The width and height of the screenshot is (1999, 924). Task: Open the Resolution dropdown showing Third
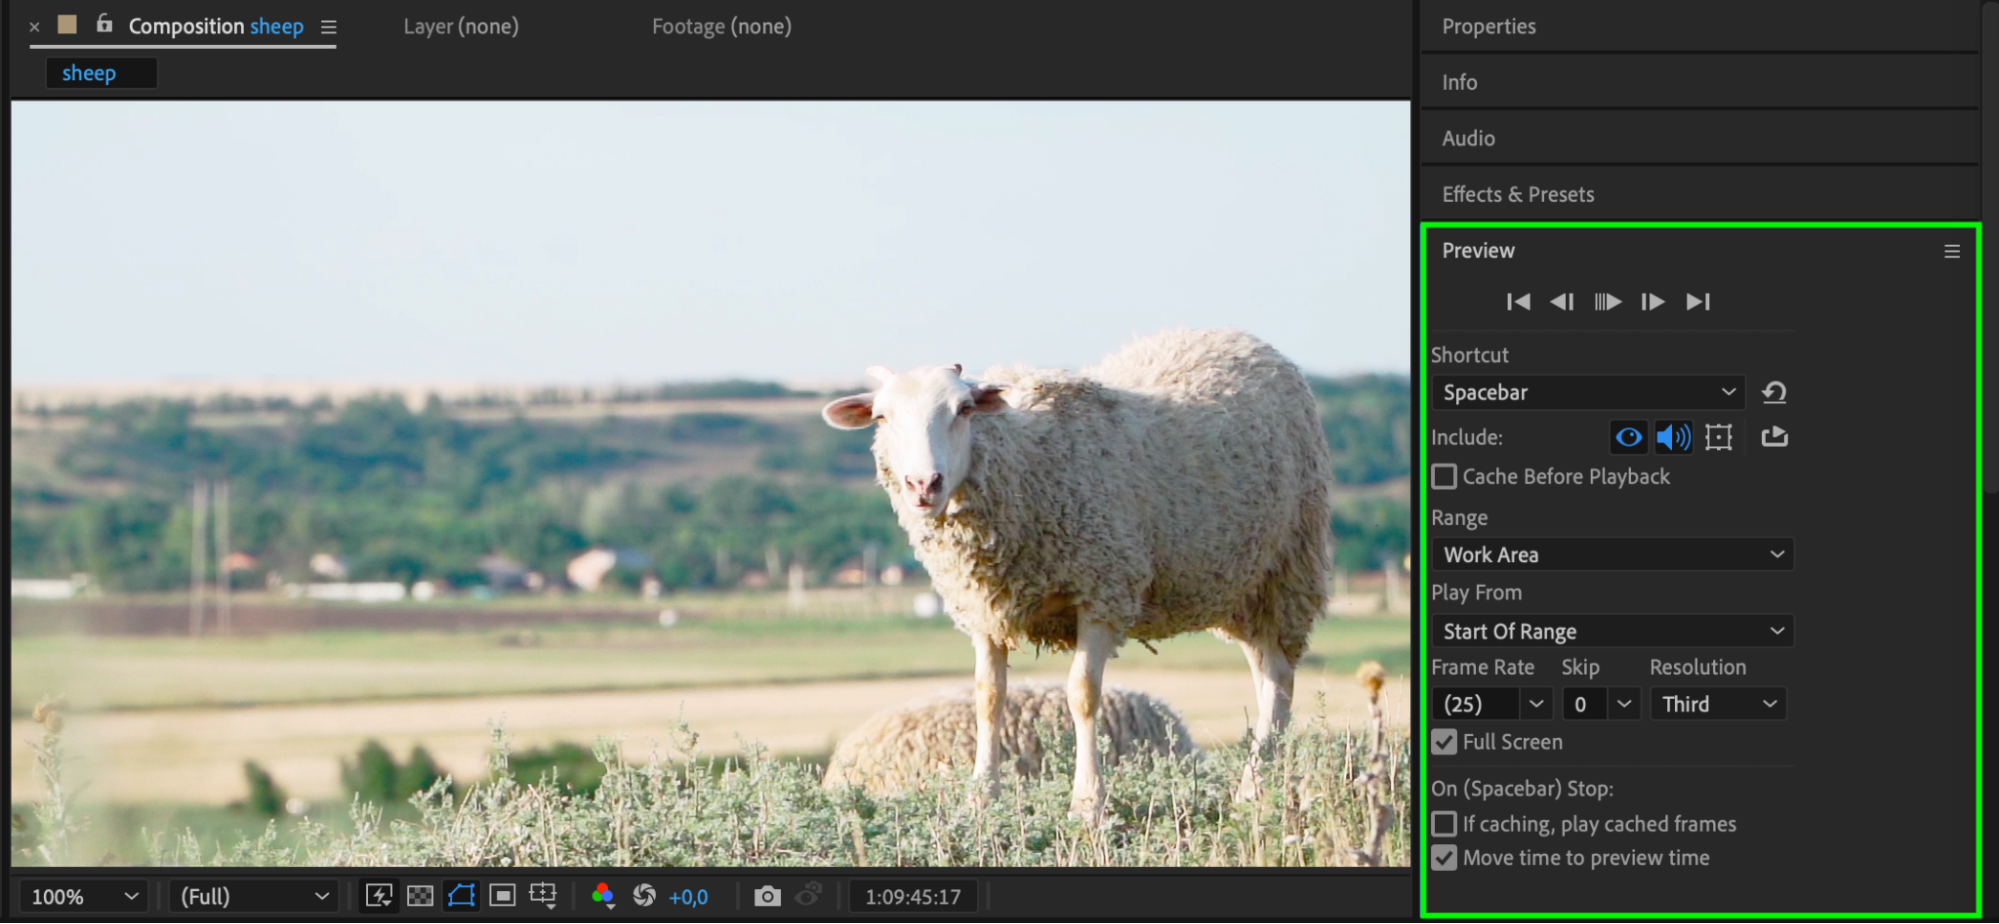tap(1718, 704)
